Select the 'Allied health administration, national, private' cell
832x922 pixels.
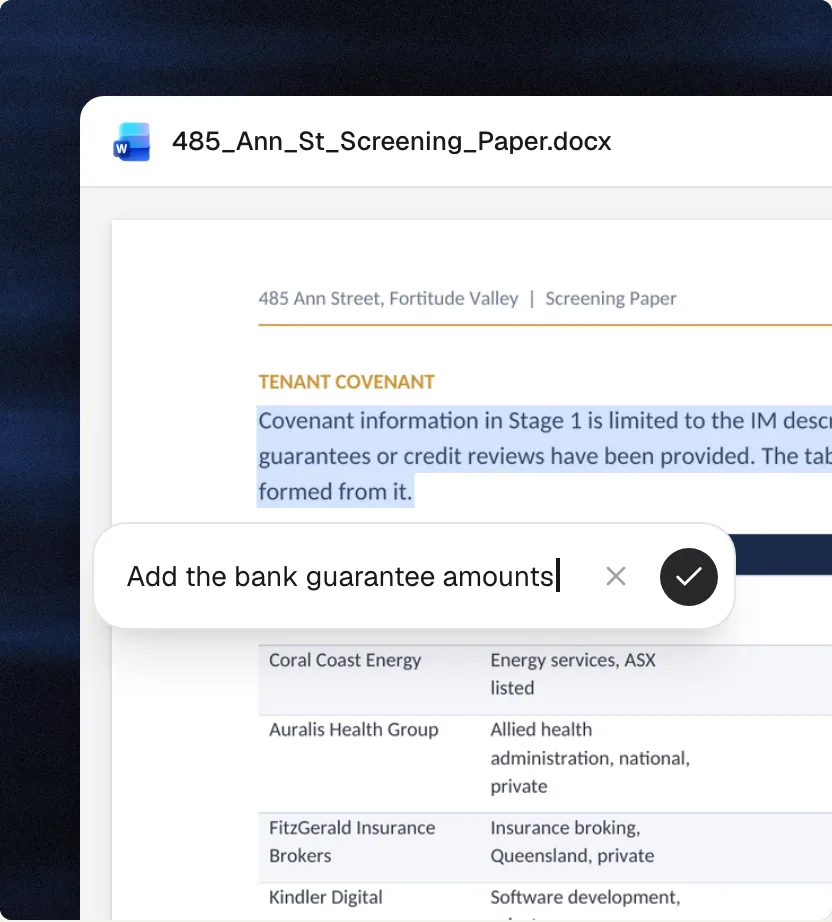pos(590,758)
